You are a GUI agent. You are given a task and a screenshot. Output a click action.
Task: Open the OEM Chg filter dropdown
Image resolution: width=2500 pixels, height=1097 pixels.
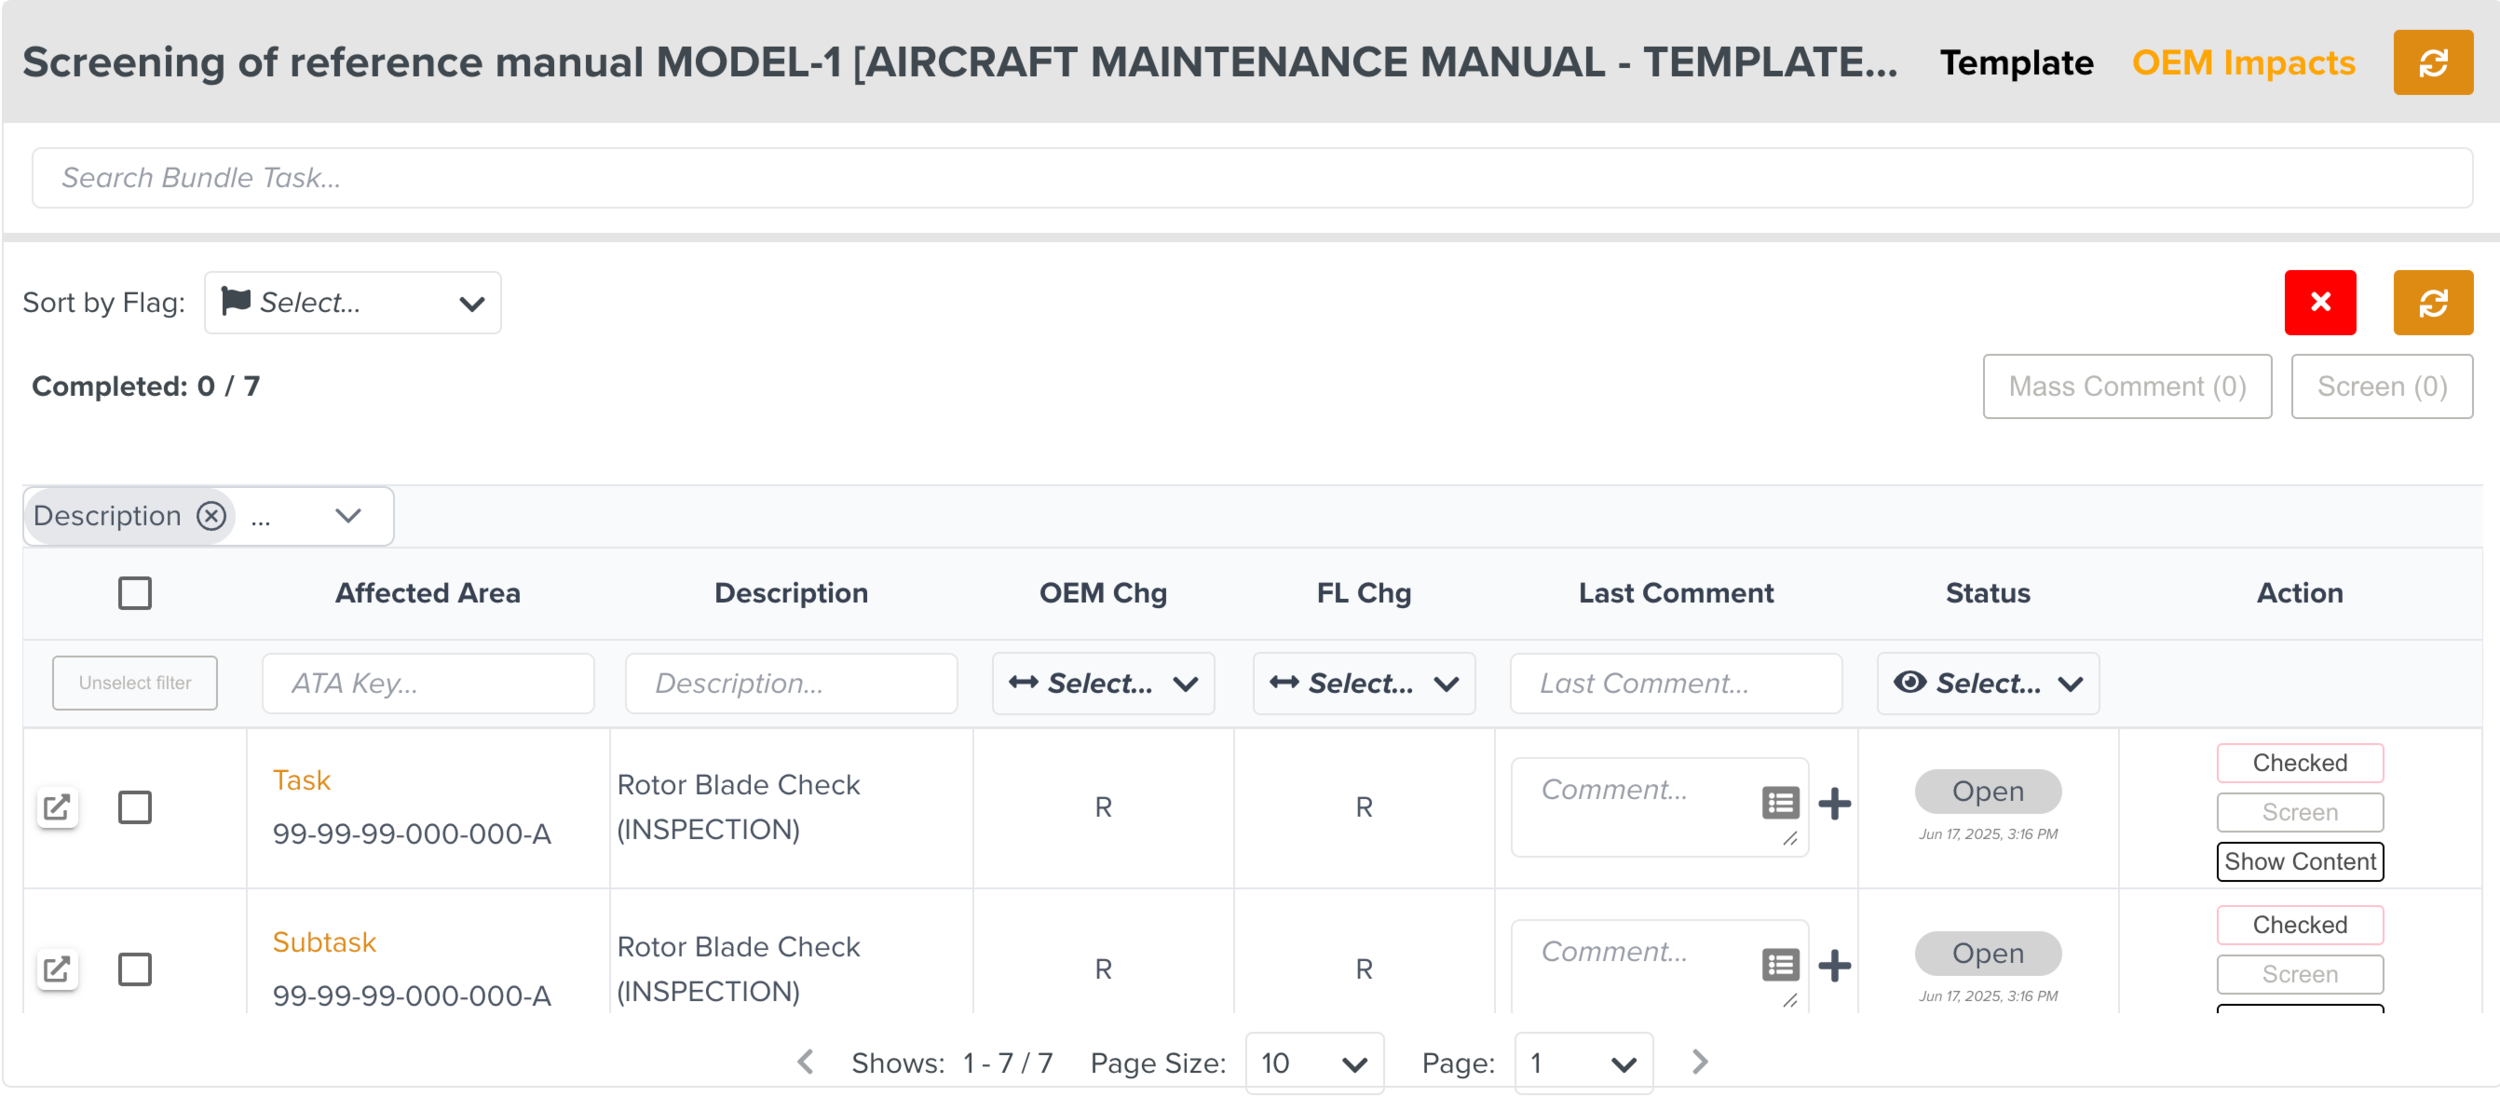coord(1102,683)
